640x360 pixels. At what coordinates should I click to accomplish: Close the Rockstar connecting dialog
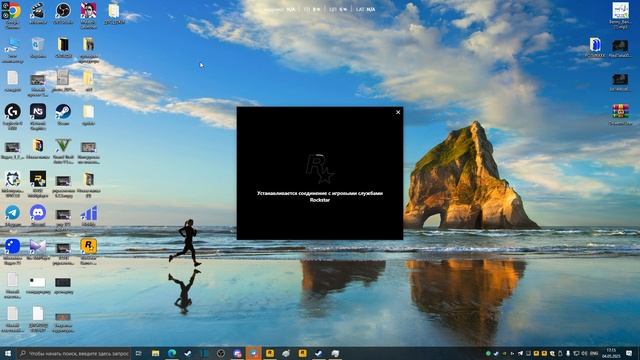pyautogui.click(x=398, y=112)
